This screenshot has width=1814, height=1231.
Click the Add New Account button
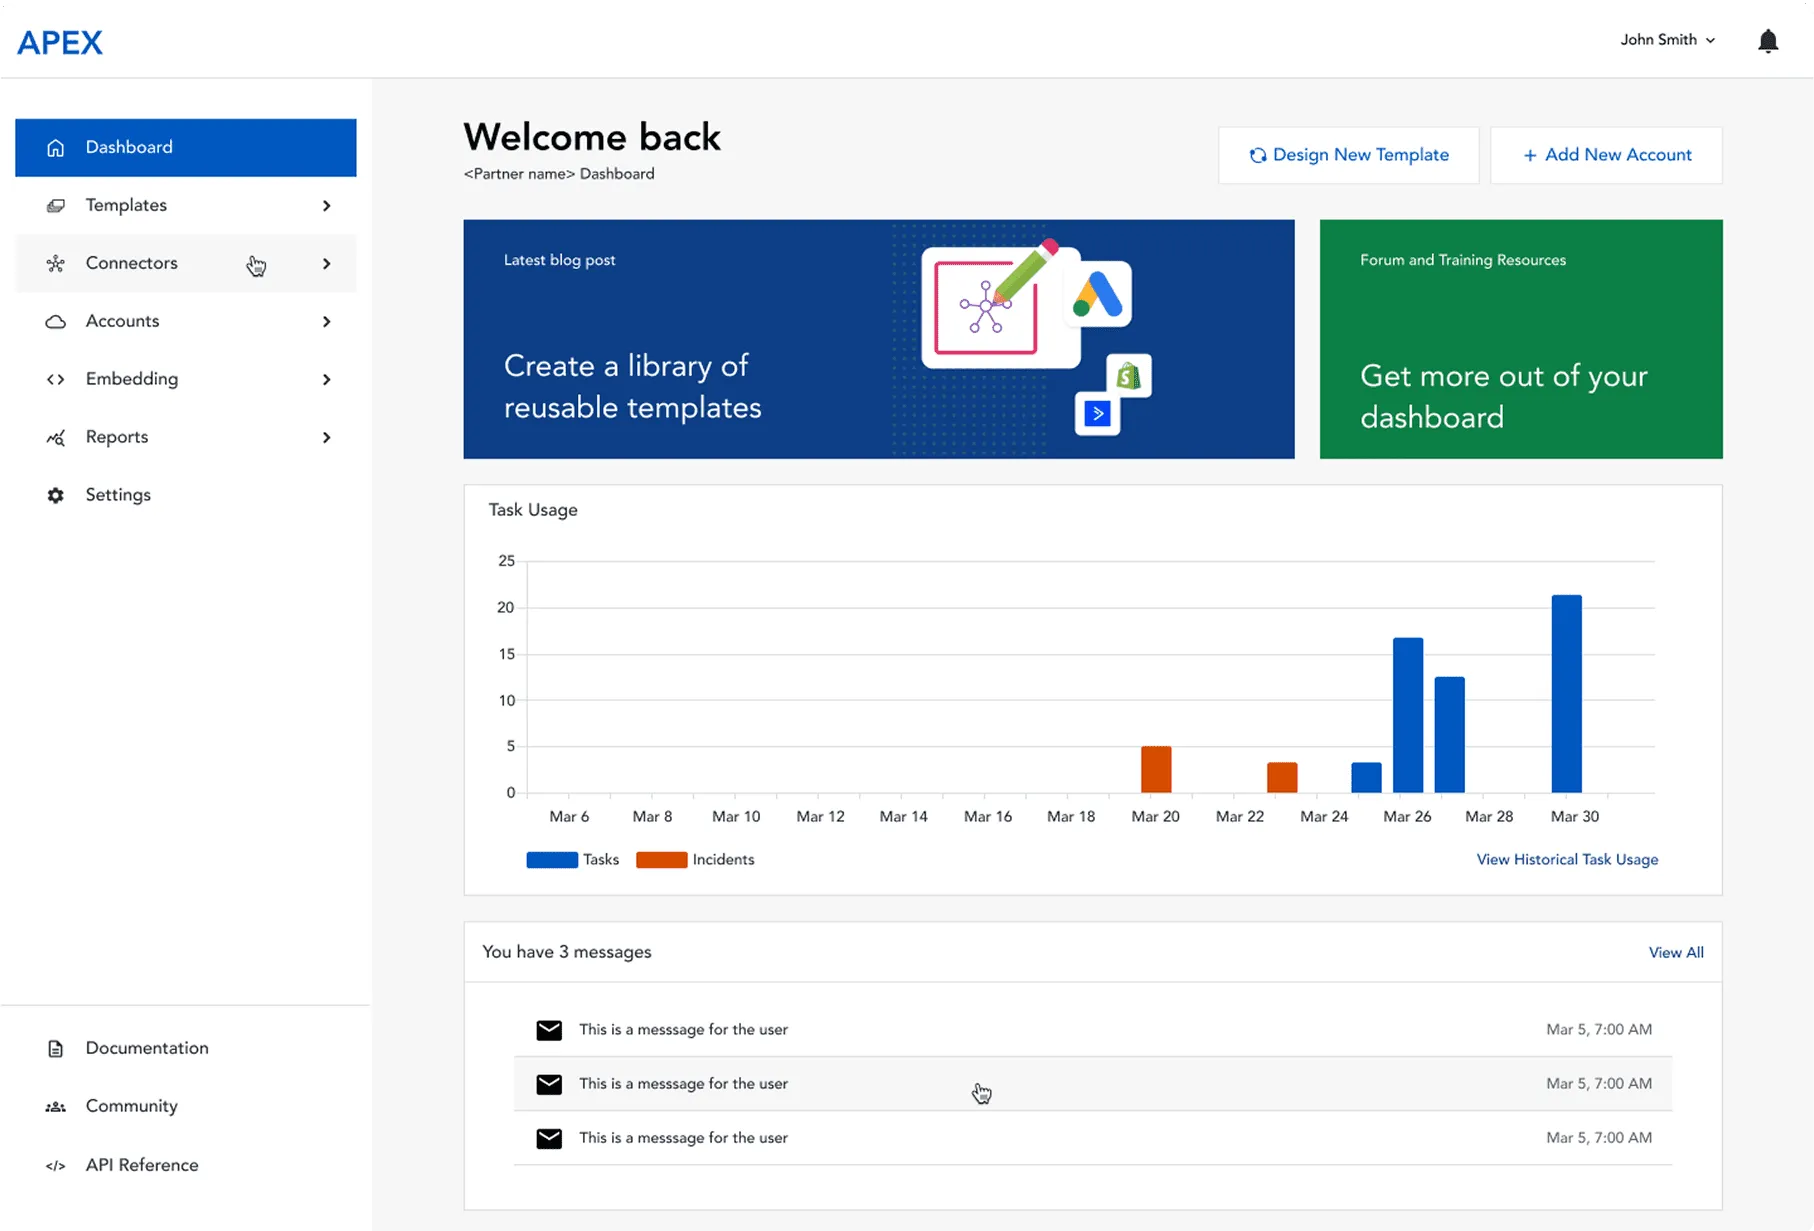pos(1606,155)
